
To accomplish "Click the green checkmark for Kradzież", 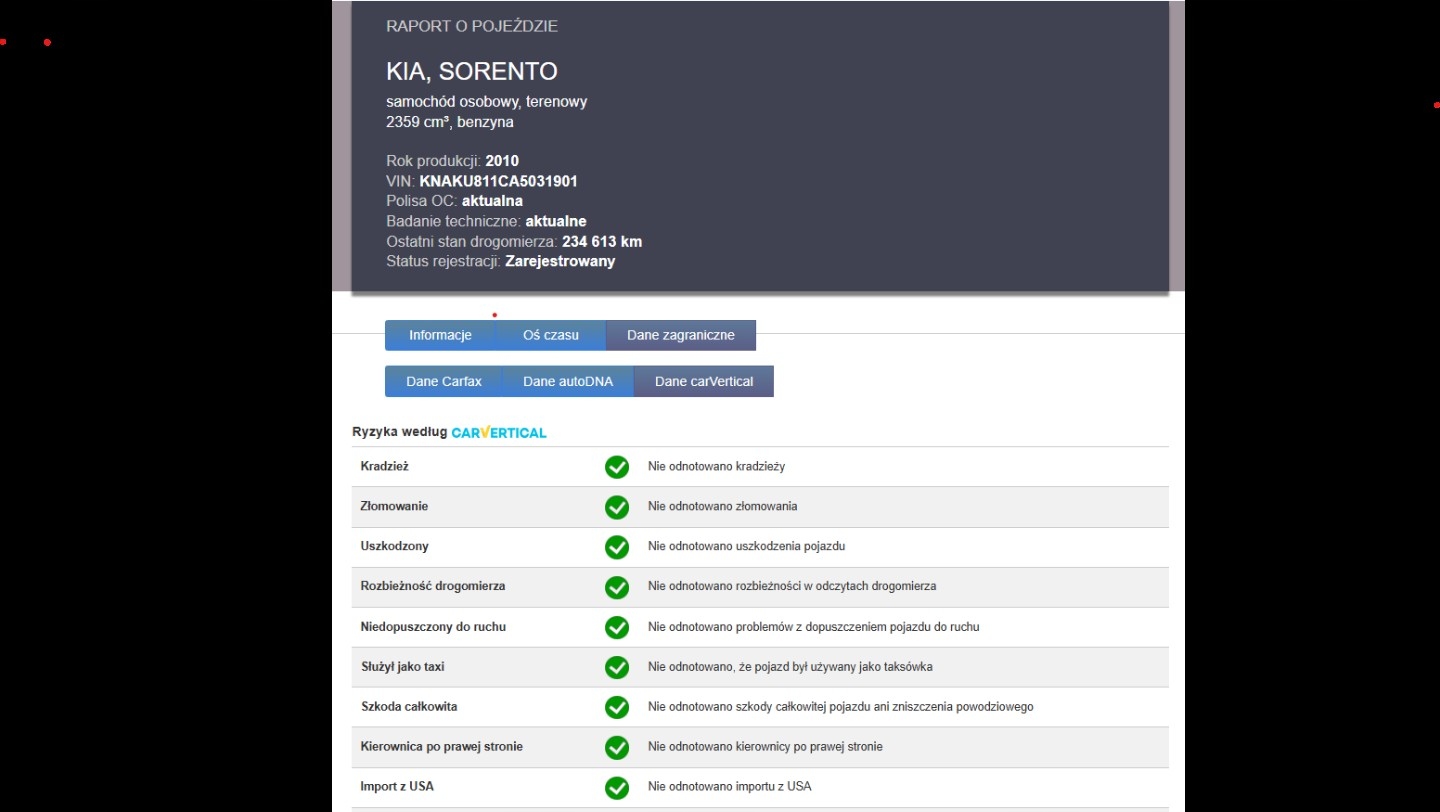I will (617, 467).
